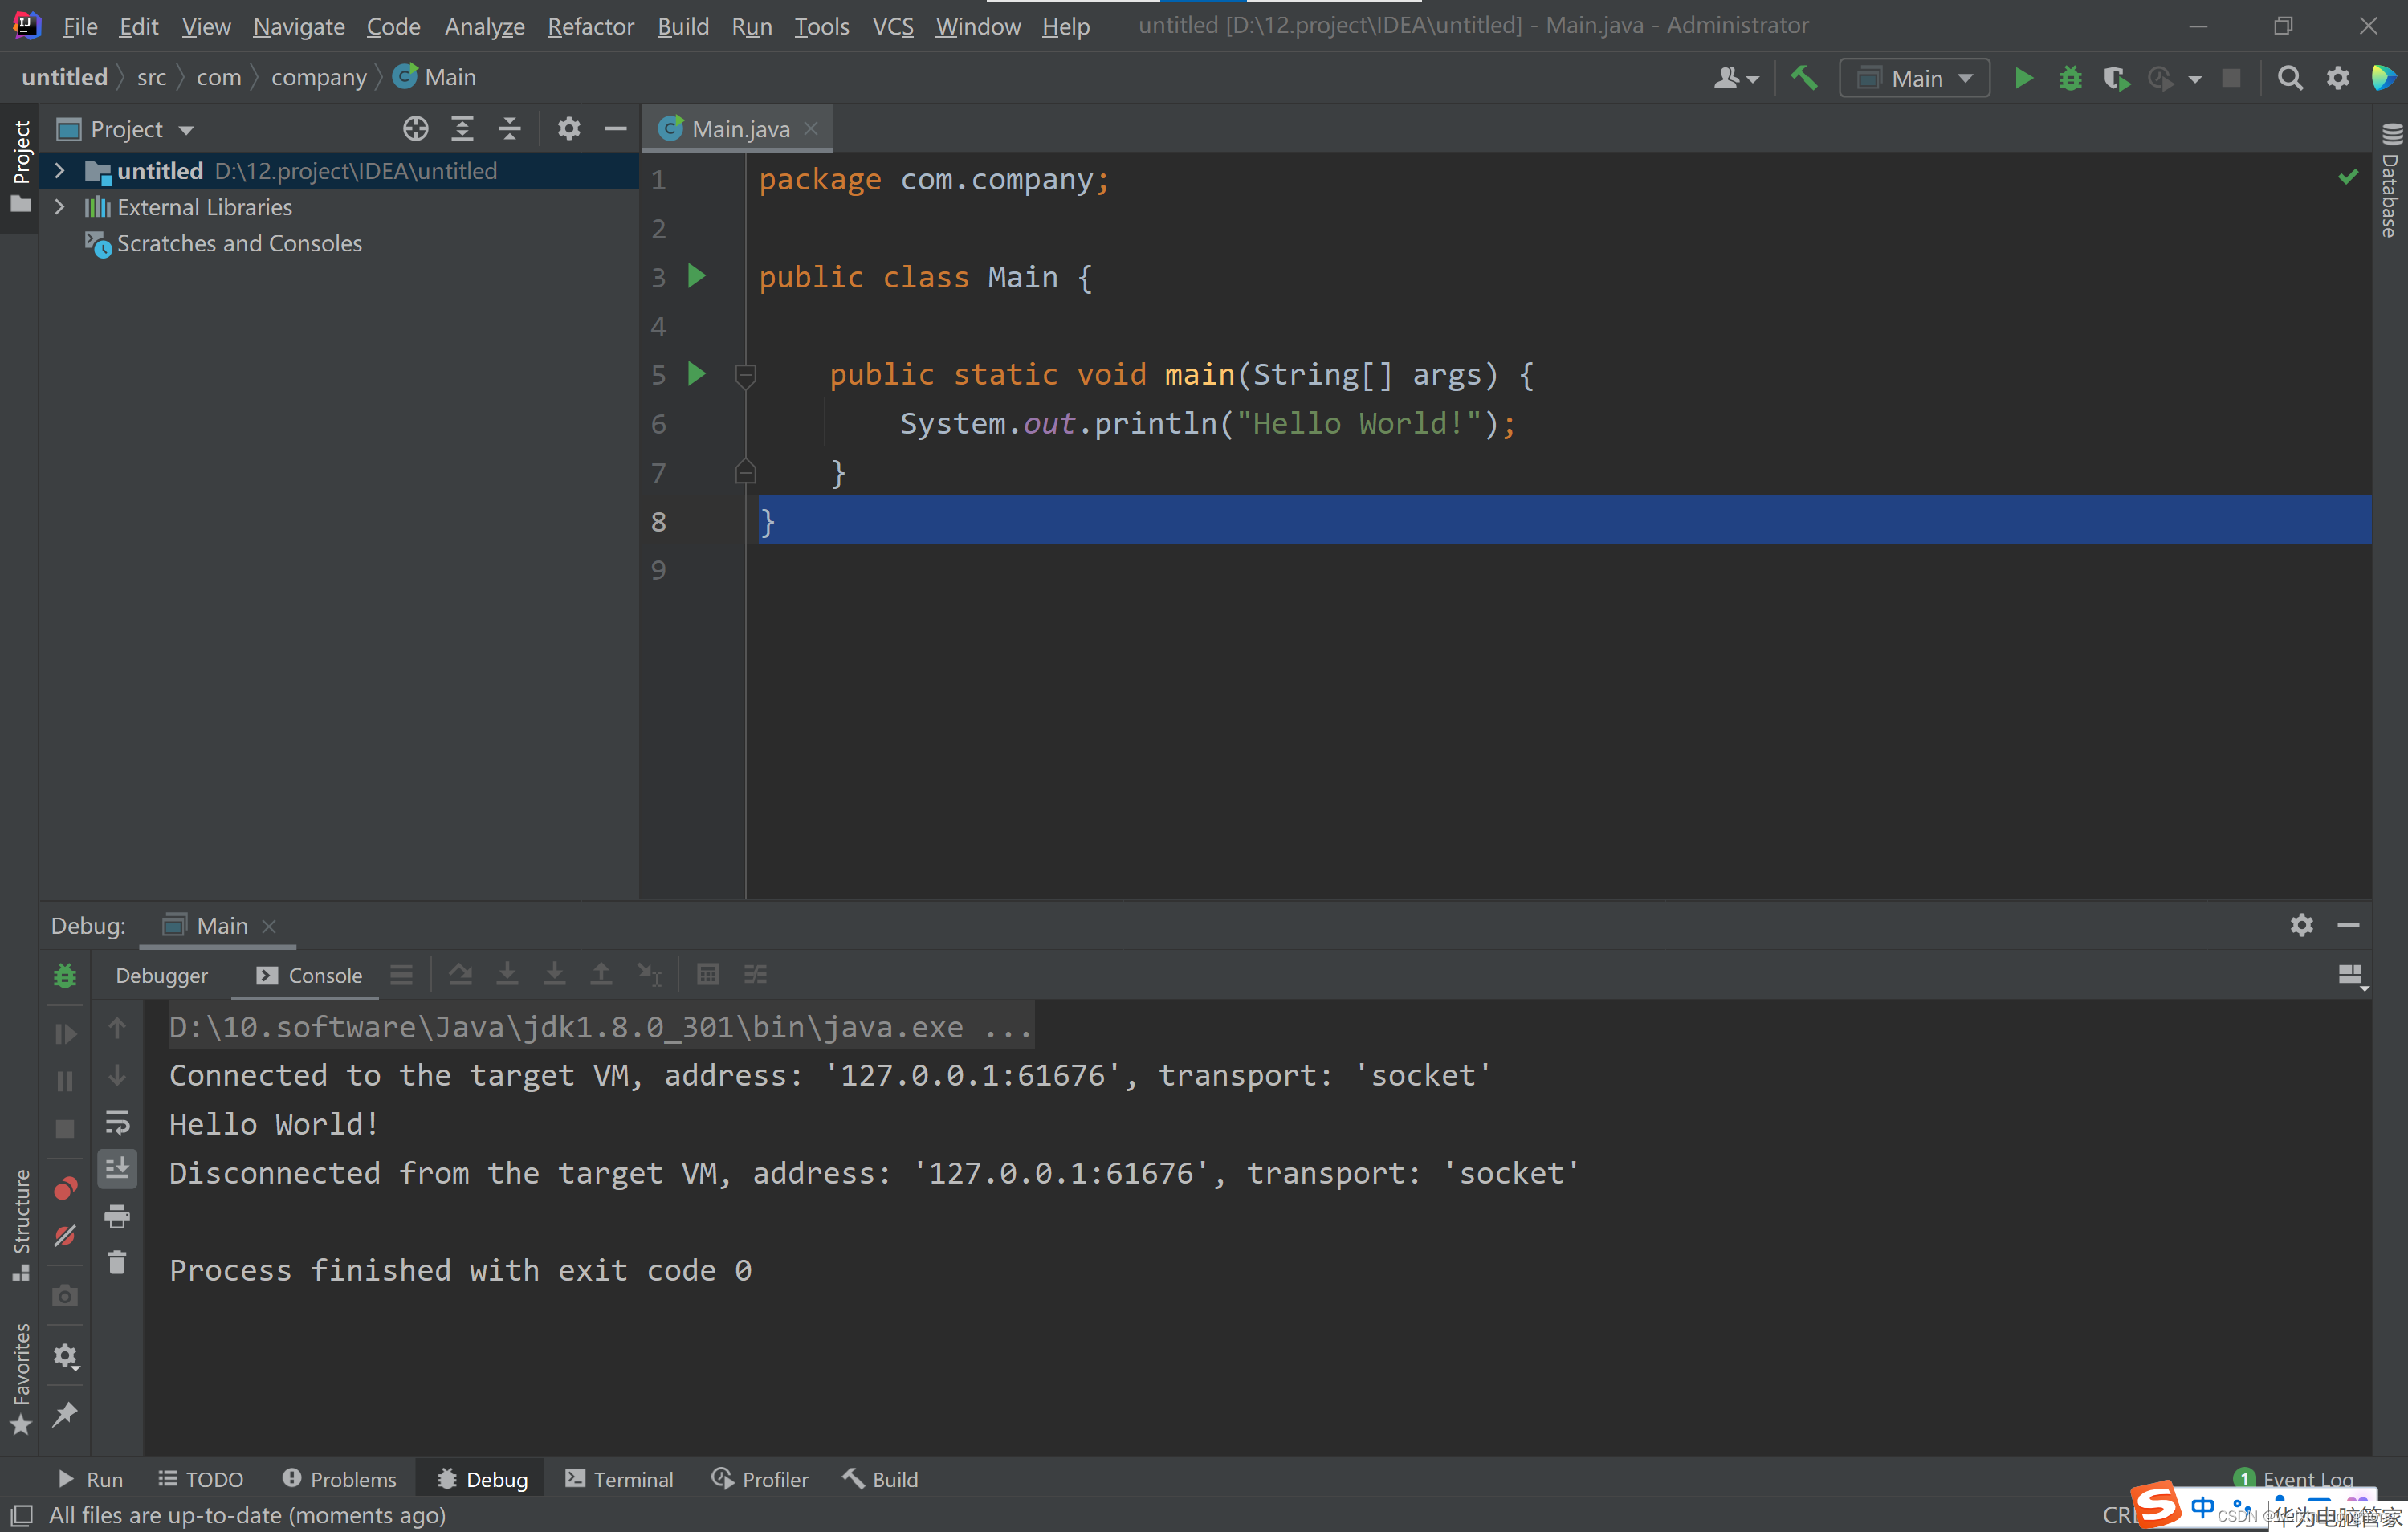Select the company breadcrumb above the editor

click(318, 77)
